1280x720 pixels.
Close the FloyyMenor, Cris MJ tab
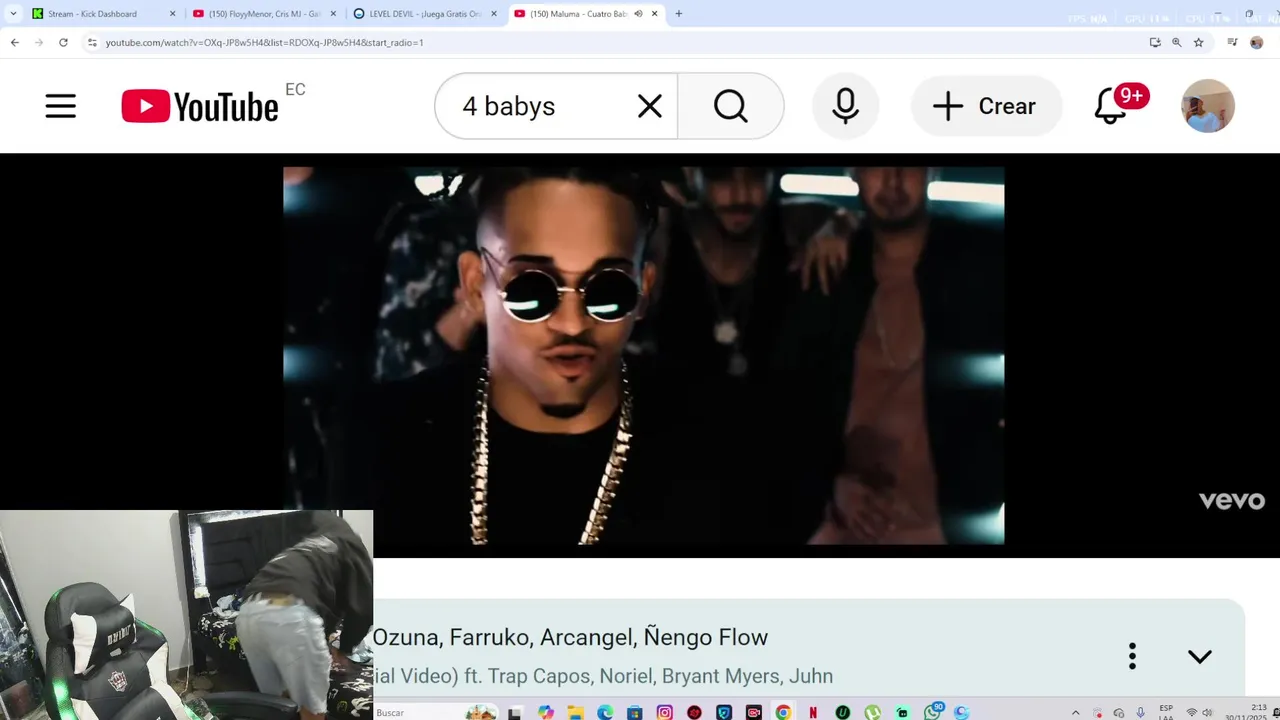tap(333, 14)
